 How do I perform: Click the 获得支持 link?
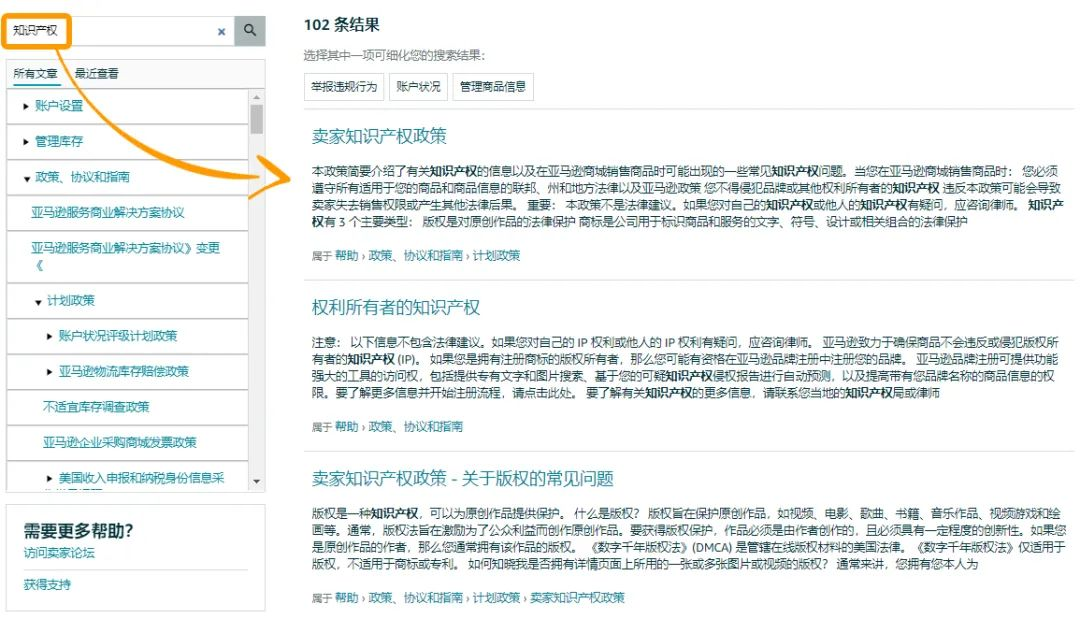coord(47,584)
